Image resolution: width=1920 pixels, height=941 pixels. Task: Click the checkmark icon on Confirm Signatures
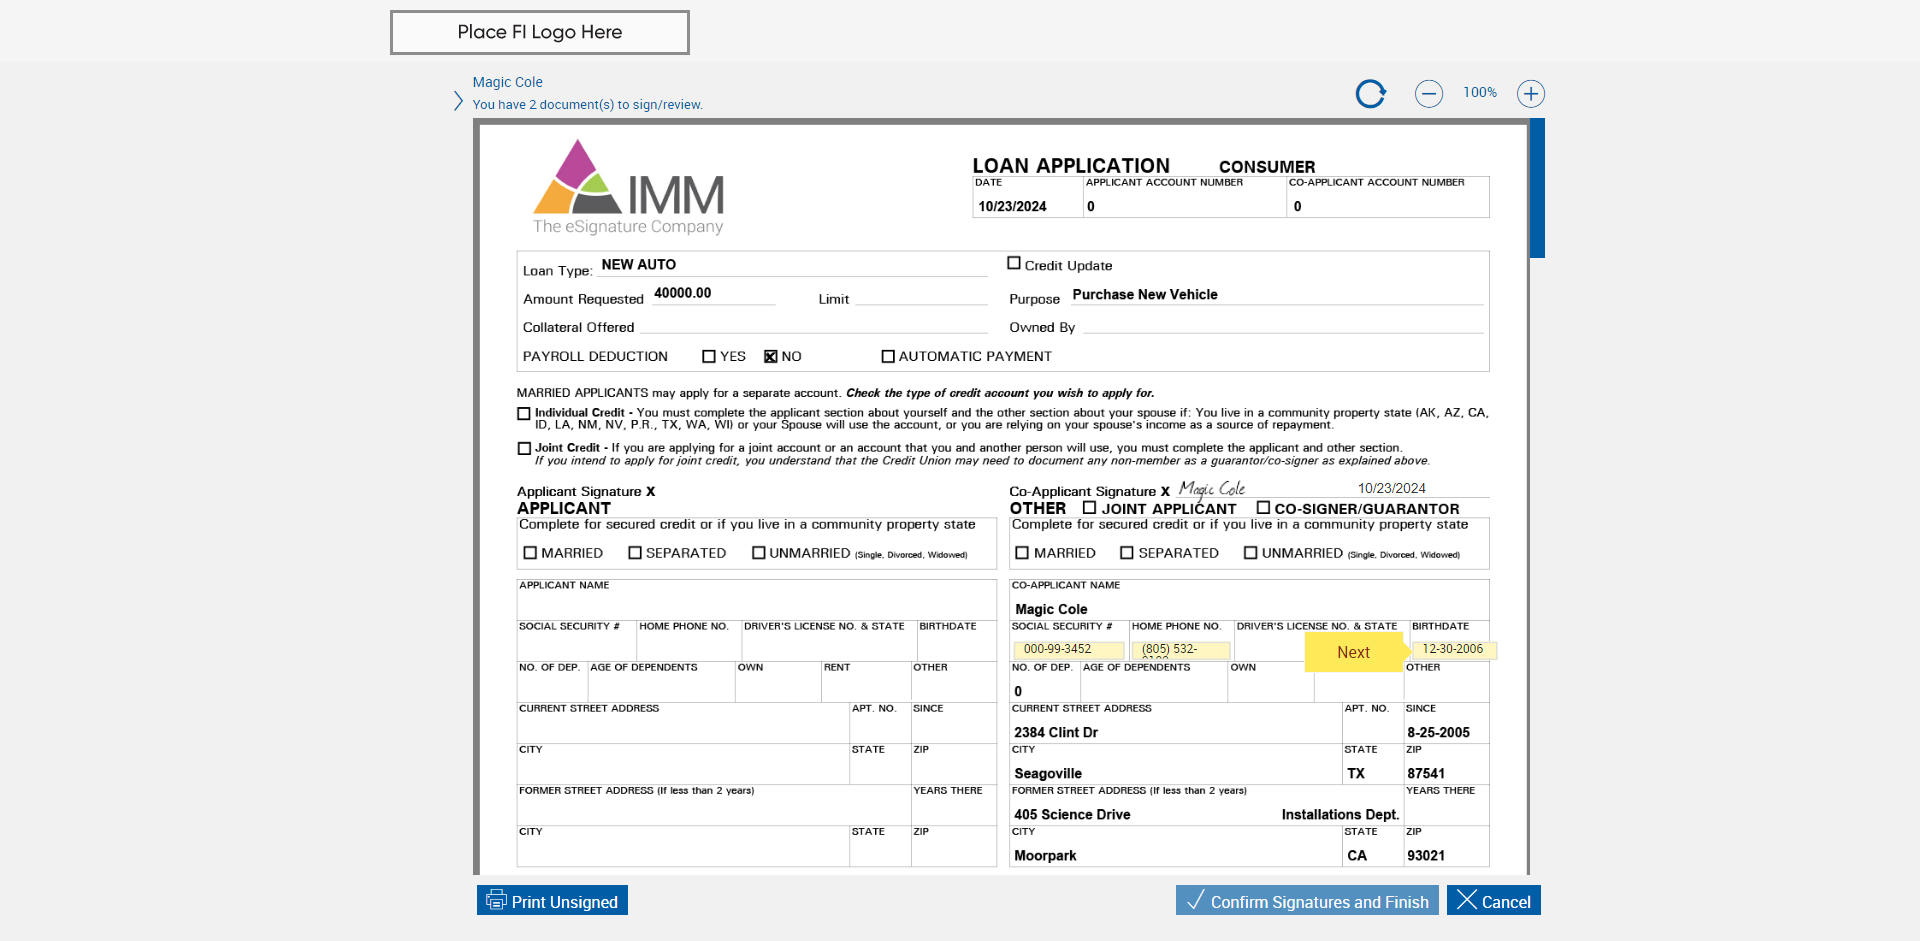[x=1195, y=900]
